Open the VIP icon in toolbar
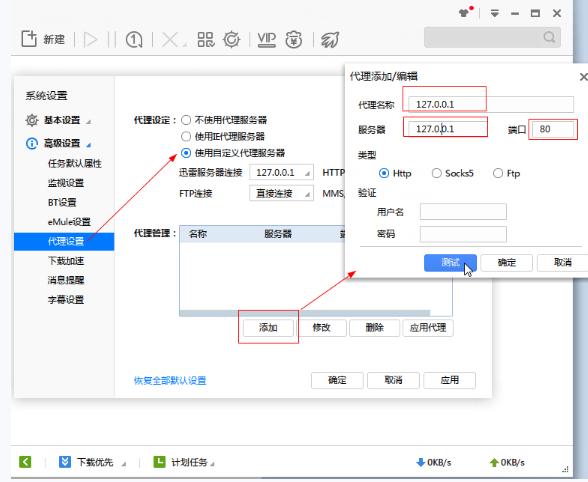Screen dimensions: 588x482 click(267, 39)
